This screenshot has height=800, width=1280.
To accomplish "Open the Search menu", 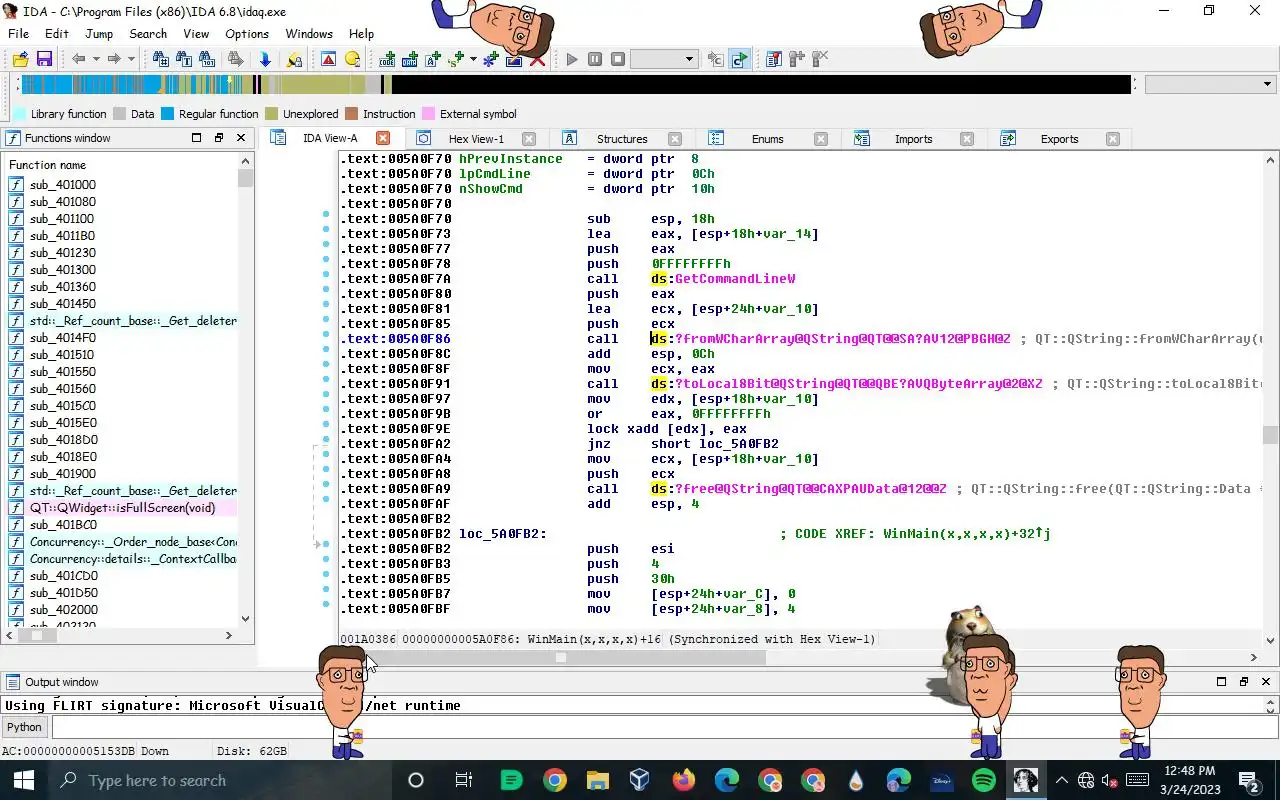I will (148, 33).
